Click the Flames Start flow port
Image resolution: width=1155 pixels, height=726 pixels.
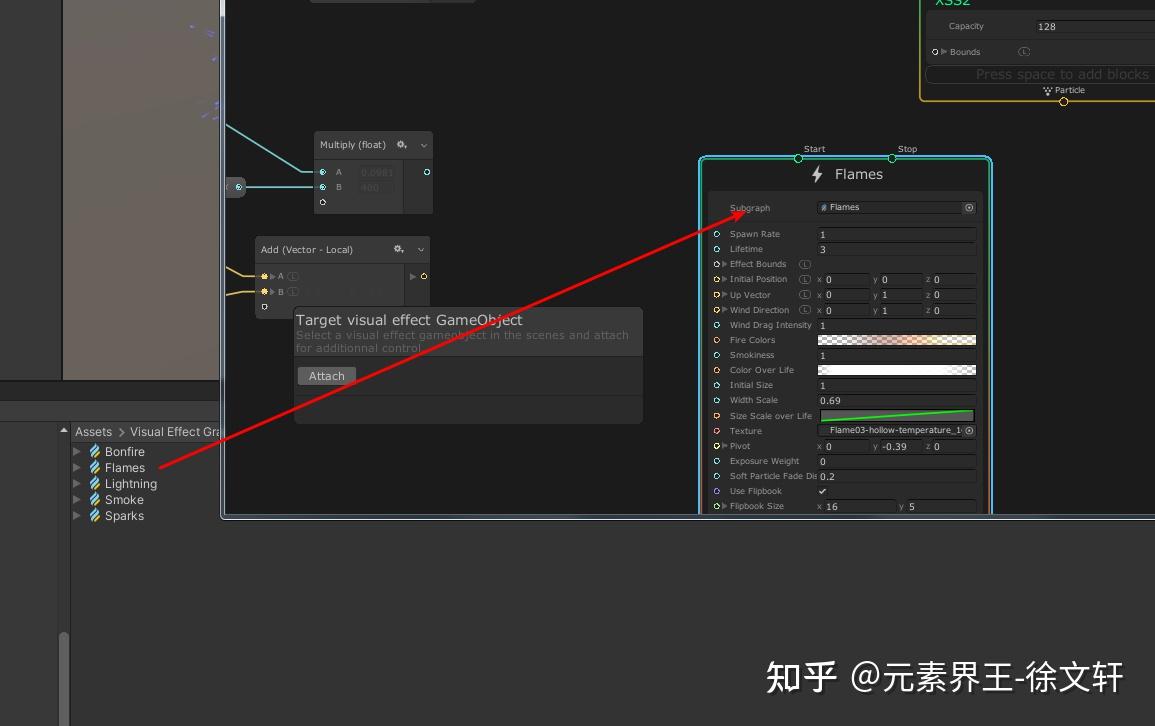click(x=798, y=158)
